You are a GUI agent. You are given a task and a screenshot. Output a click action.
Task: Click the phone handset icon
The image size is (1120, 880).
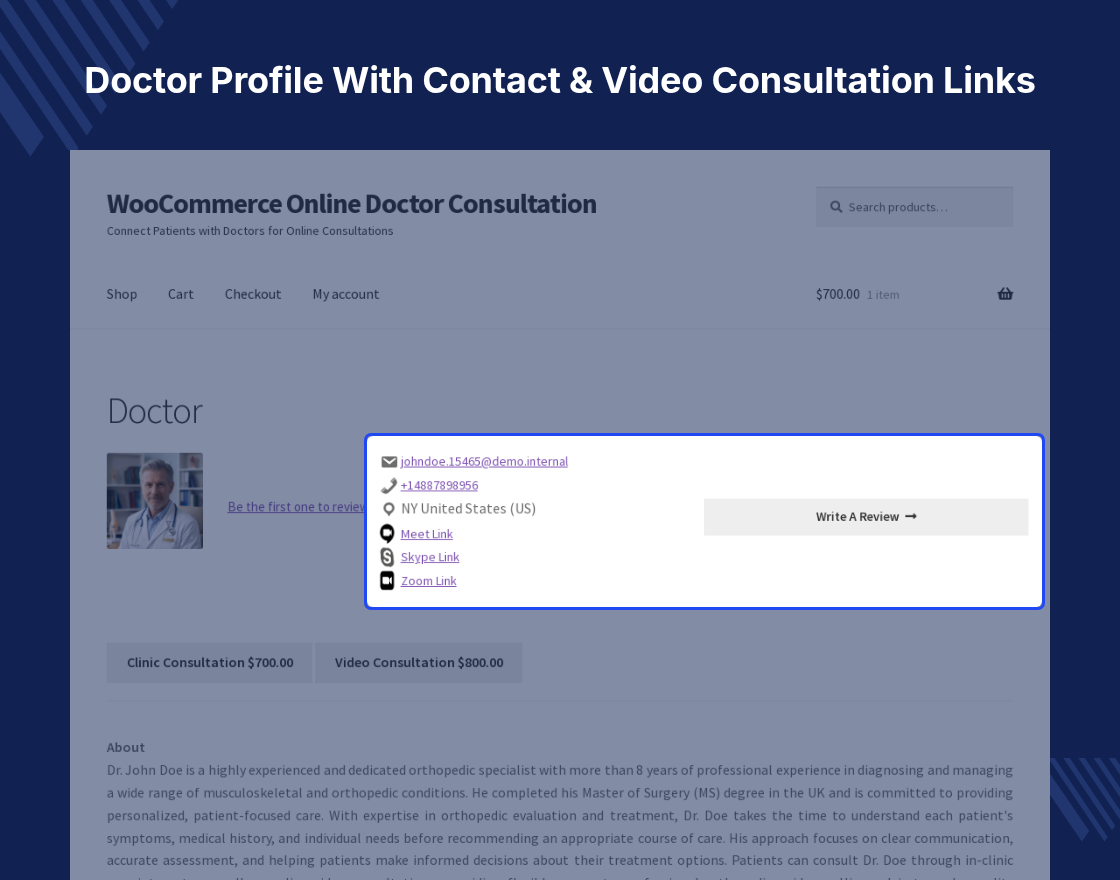(389, 486)
